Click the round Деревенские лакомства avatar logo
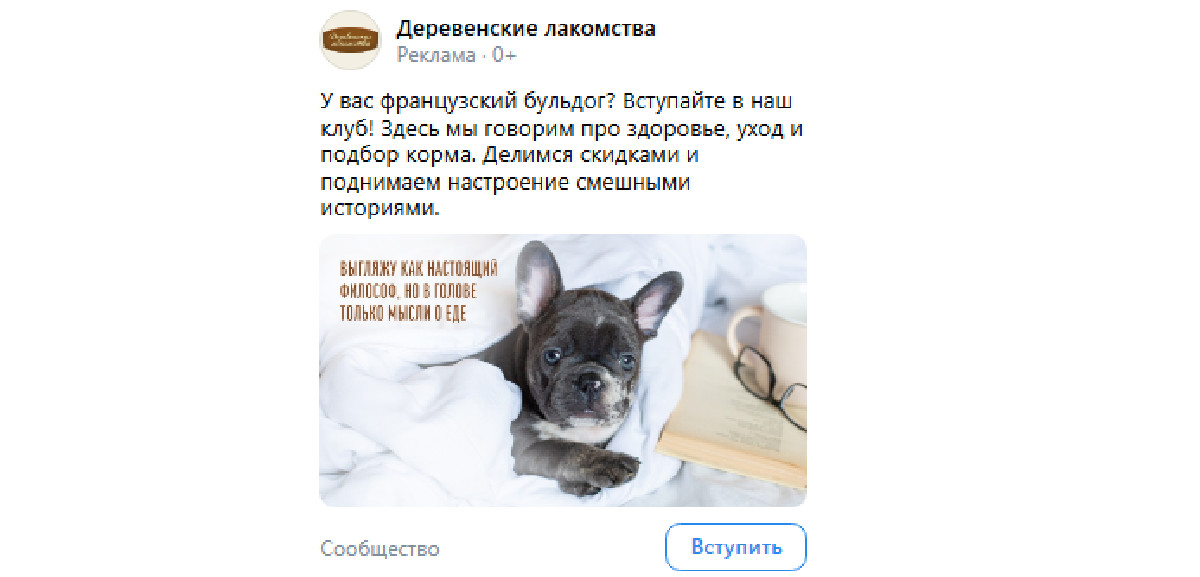 tap(350, 40)
